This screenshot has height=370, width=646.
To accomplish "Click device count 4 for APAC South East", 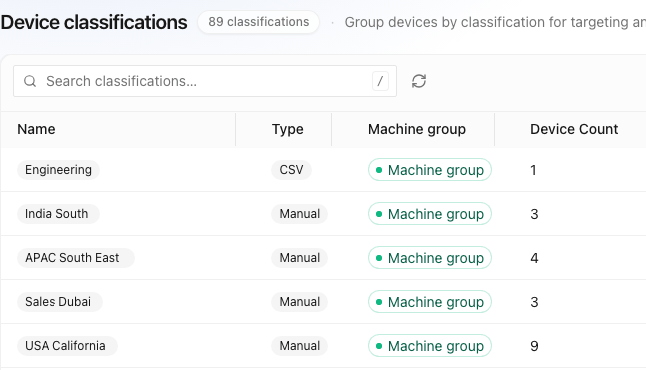I will 534,258.
